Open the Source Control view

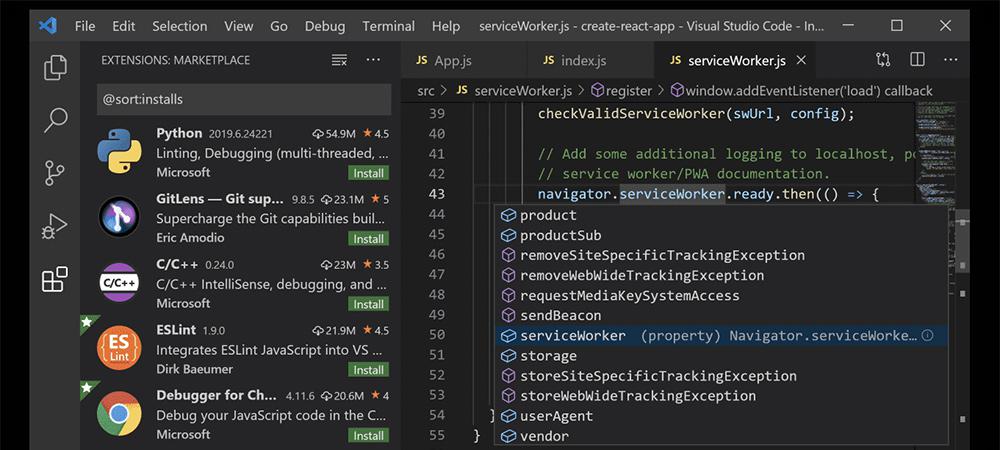55,173
